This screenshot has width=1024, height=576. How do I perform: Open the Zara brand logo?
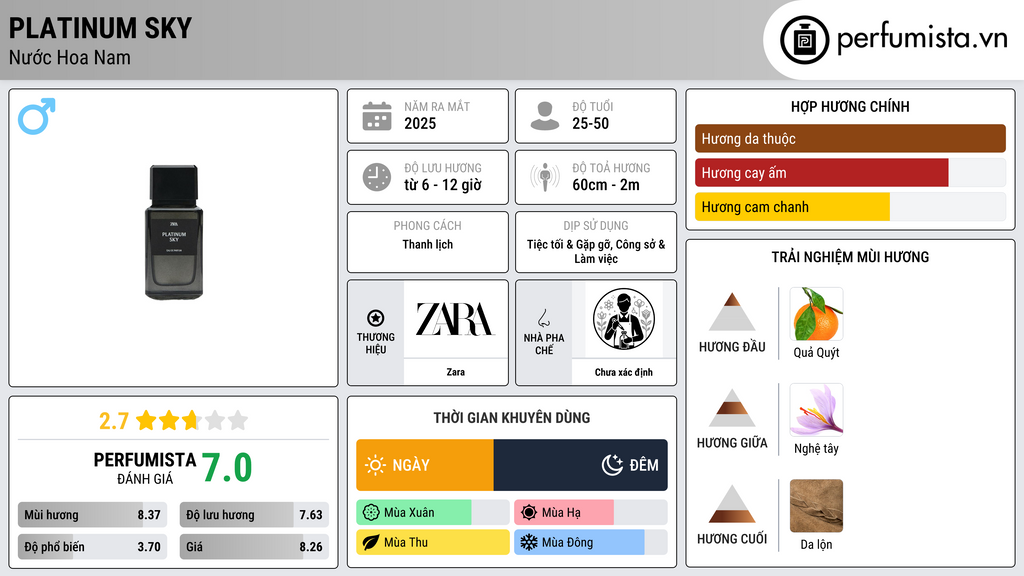(x=455, y=319)
